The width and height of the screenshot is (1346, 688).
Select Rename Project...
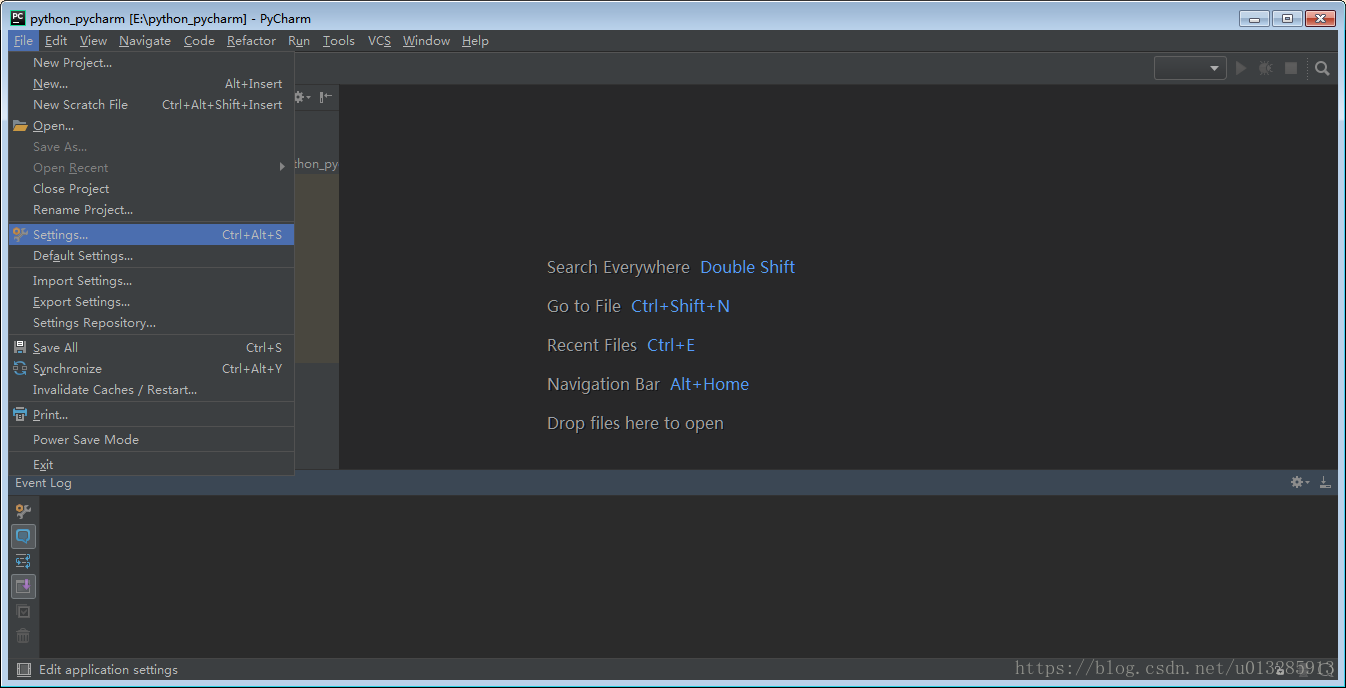[151, 209]
